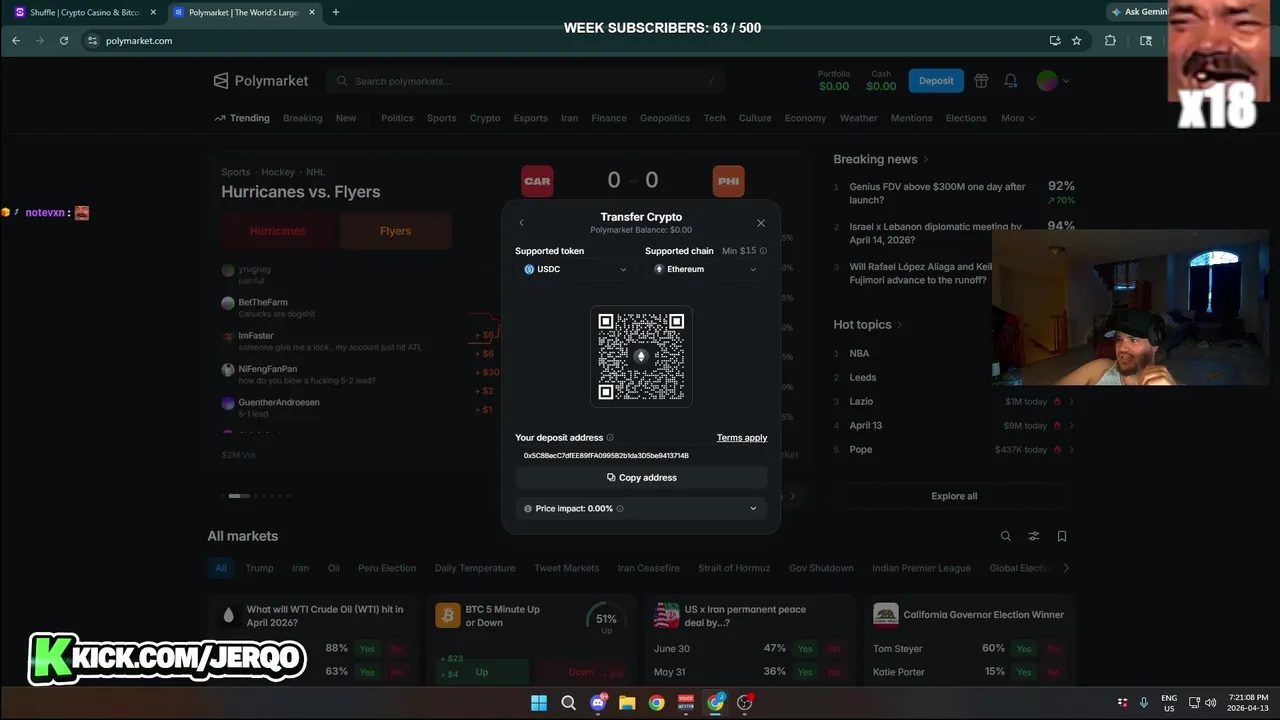The width and height of the screenshot is (1280, 720).
Task: Click the markets bookmark icon
Action: tap(1062, 536)
